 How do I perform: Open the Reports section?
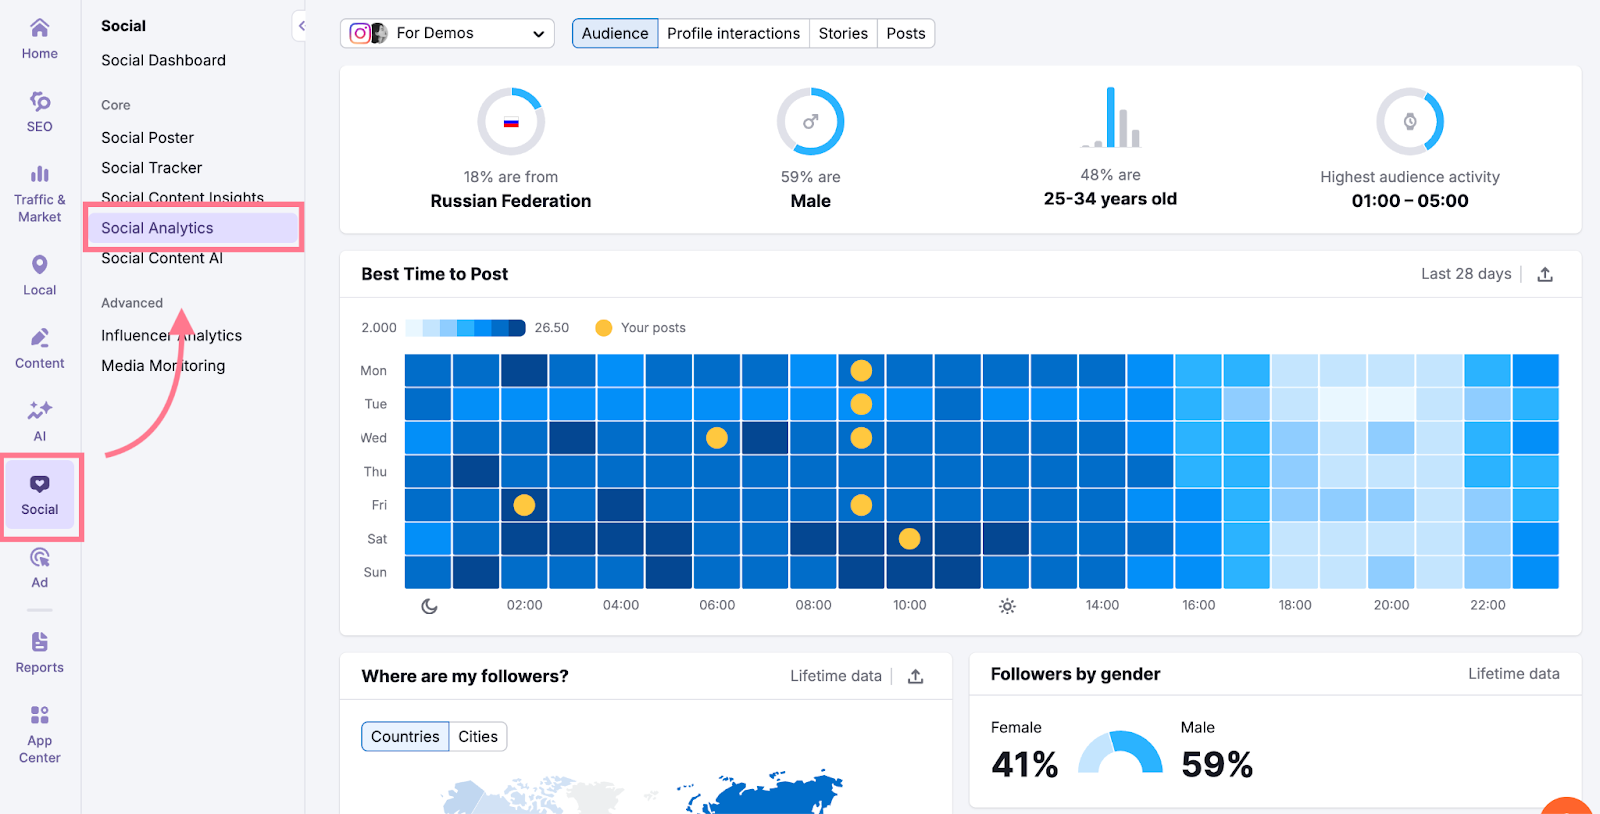point(40,652)
